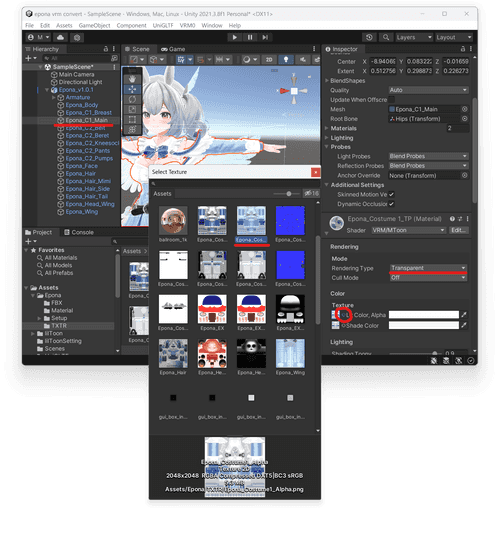Toggle debug mode bug icon in status bar

[x=434, y=361]
